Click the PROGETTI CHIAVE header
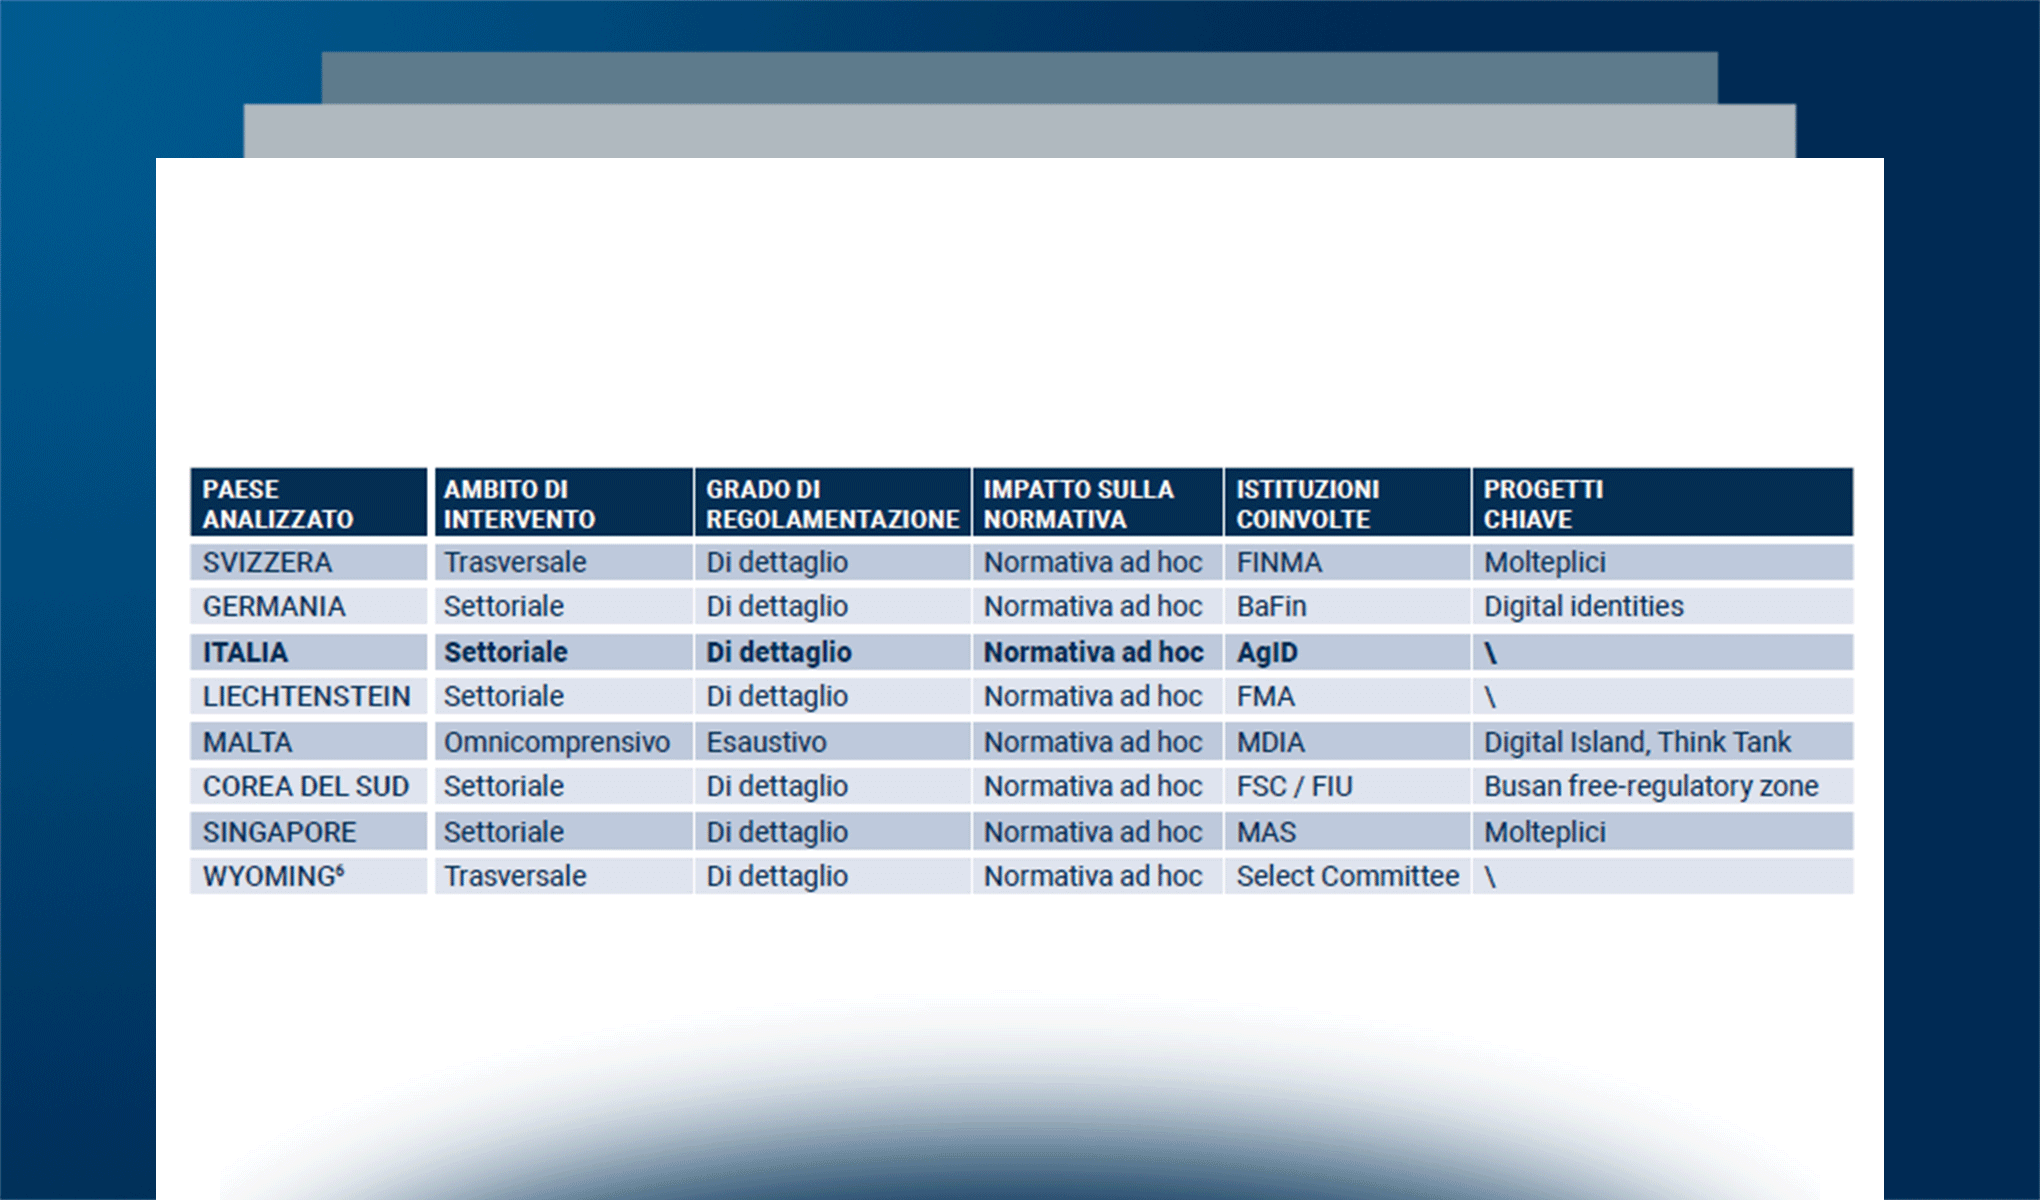The image size is (2040, 1200). click(1660, 503)
